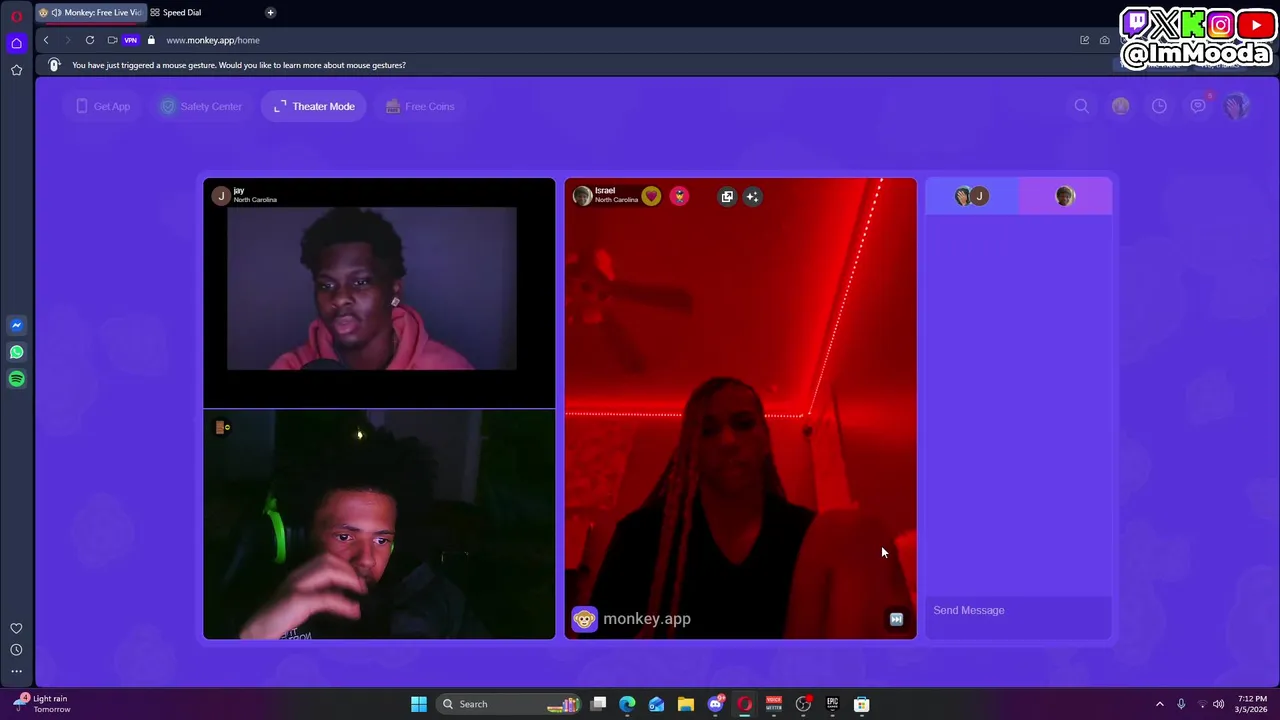Expand the system tray hidden icons chevron

(x=1160, y=704)
